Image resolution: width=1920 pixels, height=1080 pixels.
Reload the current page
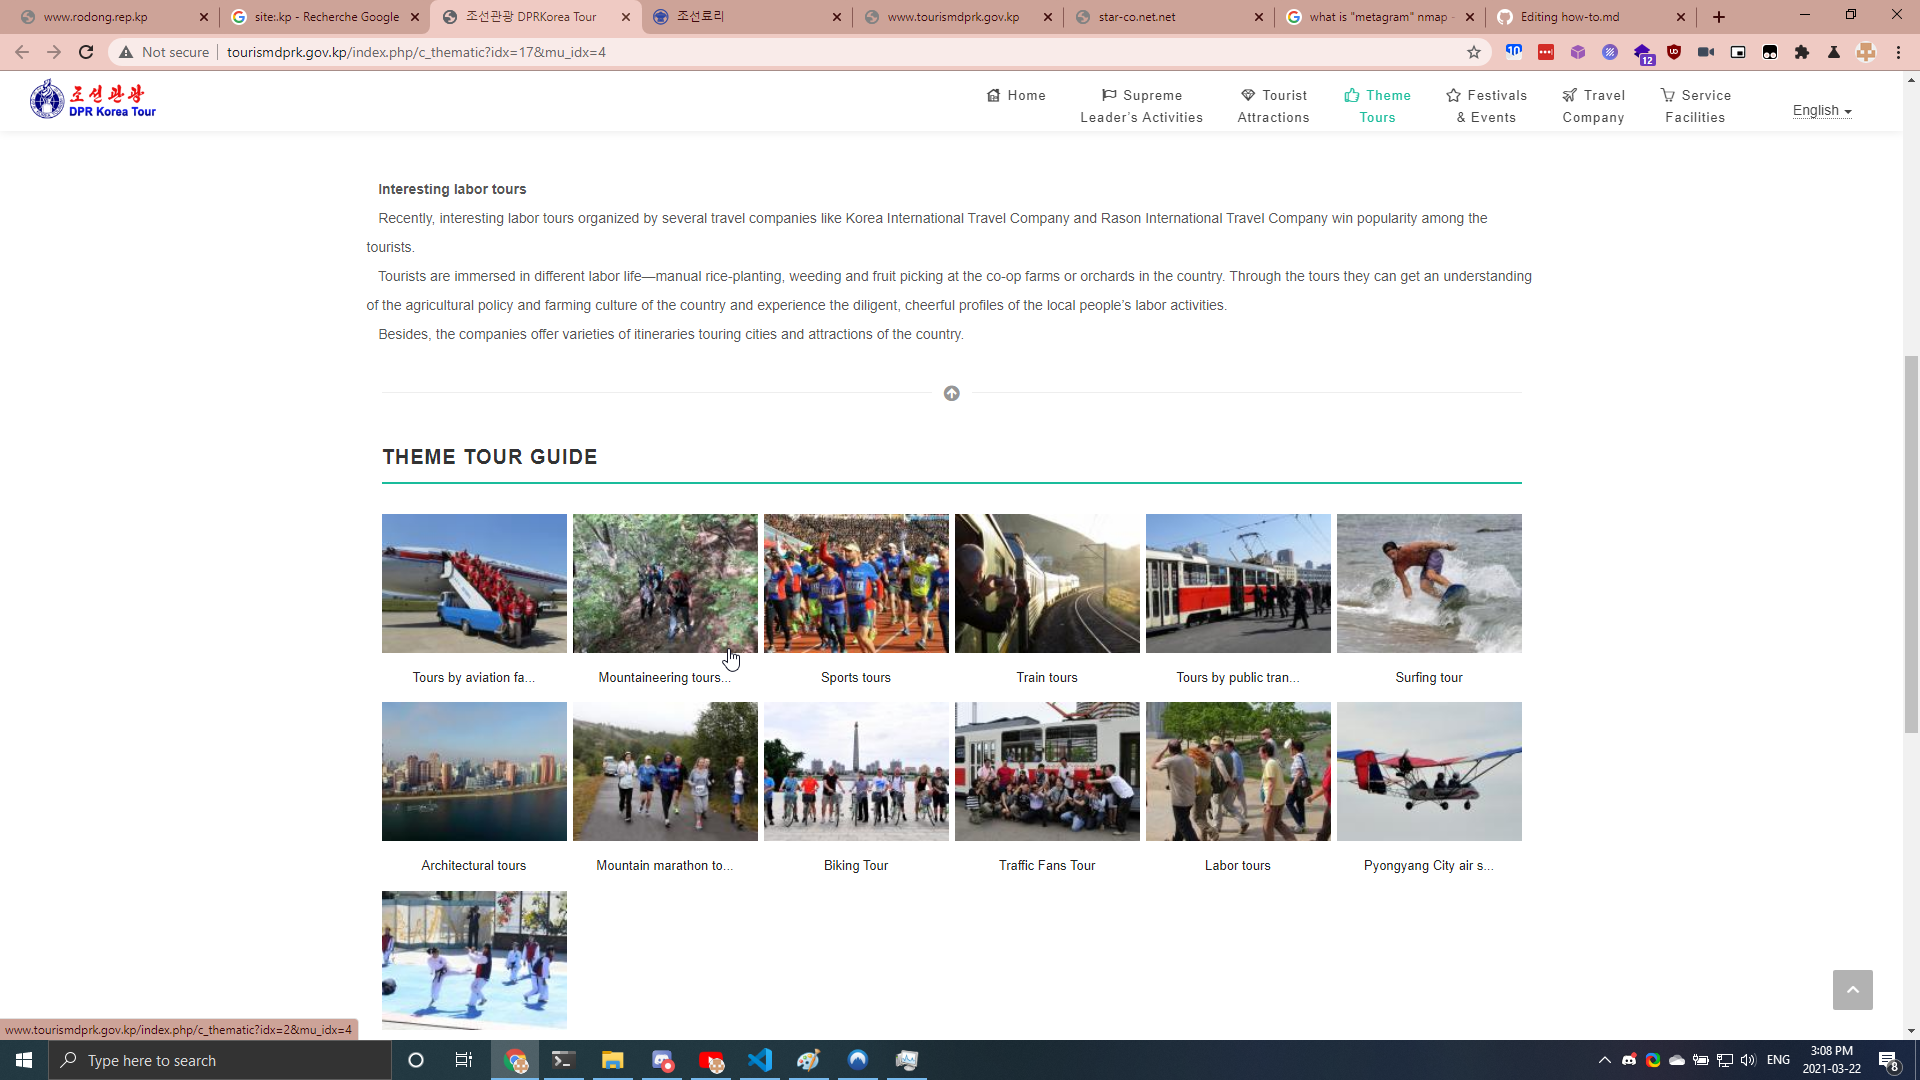coord(86,52)
